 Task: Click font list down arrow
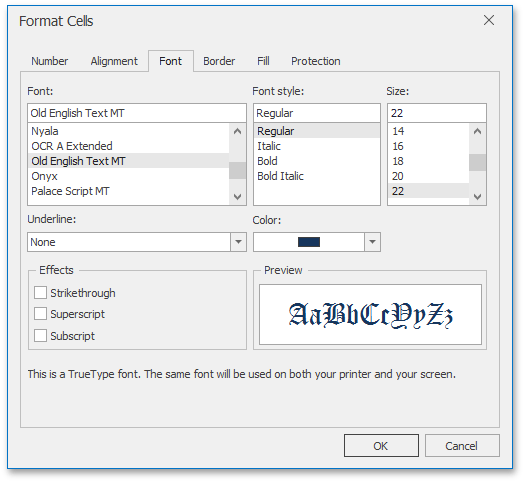(238, 197)
